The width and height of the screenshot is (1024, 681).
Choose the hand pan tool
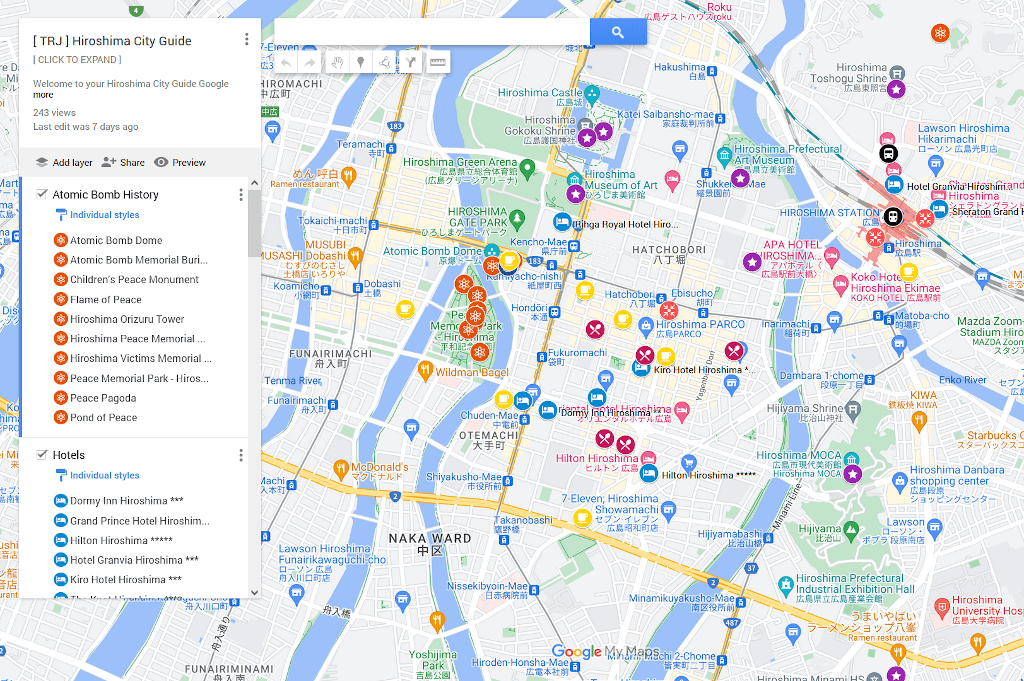point(337,63)
